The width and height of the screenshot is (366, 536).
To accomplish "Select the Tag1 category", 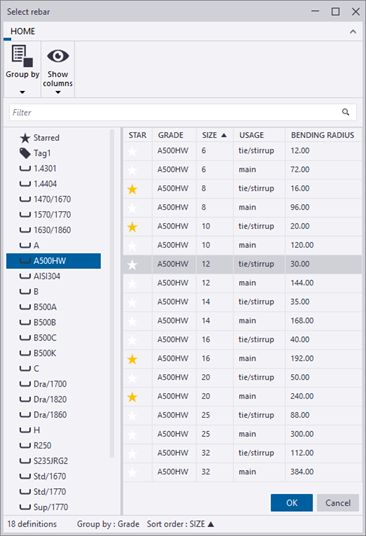I will point(36,153).
